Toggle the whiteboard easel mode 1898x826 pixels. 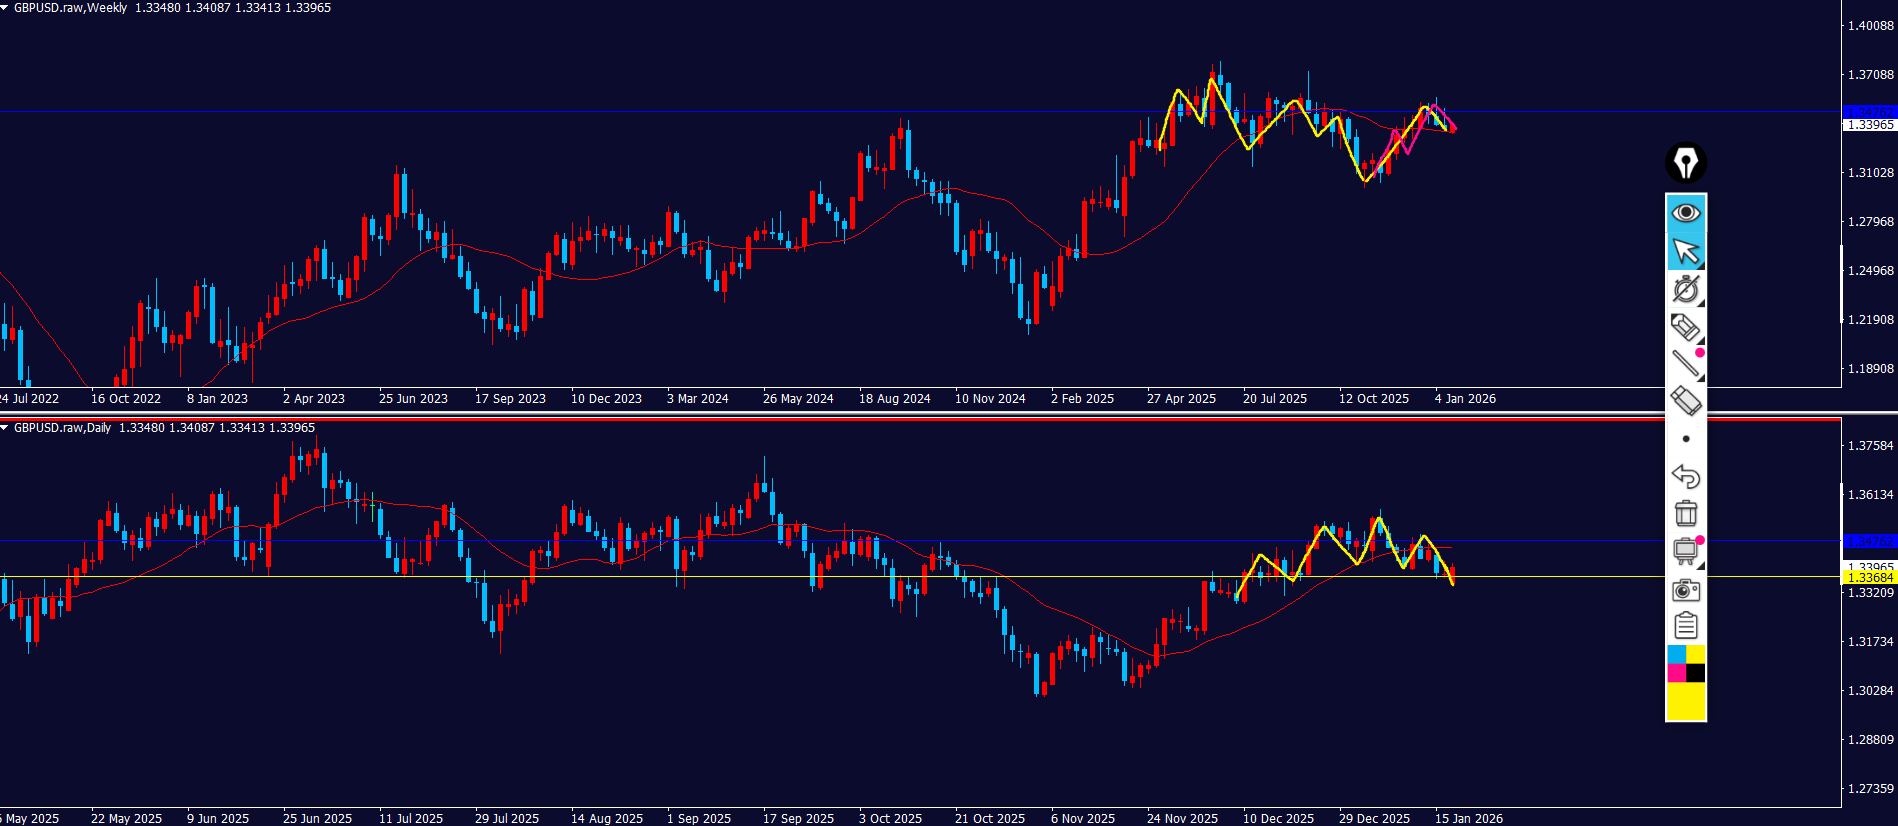(1686, 551)
